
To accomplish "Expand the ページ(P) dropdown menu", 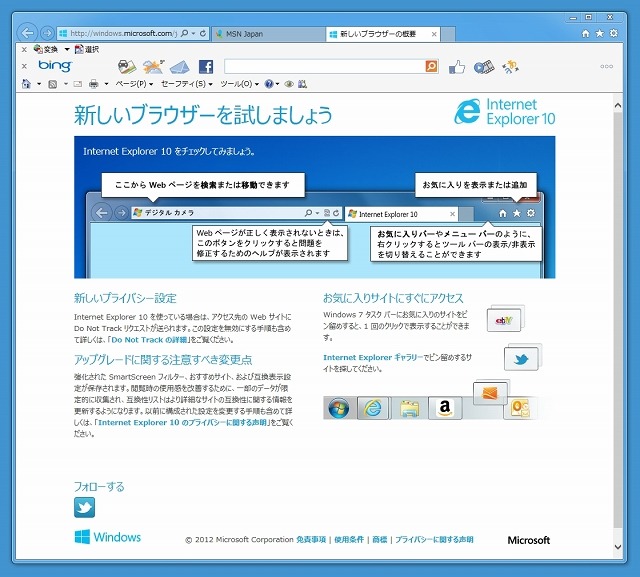I will 133,84.
